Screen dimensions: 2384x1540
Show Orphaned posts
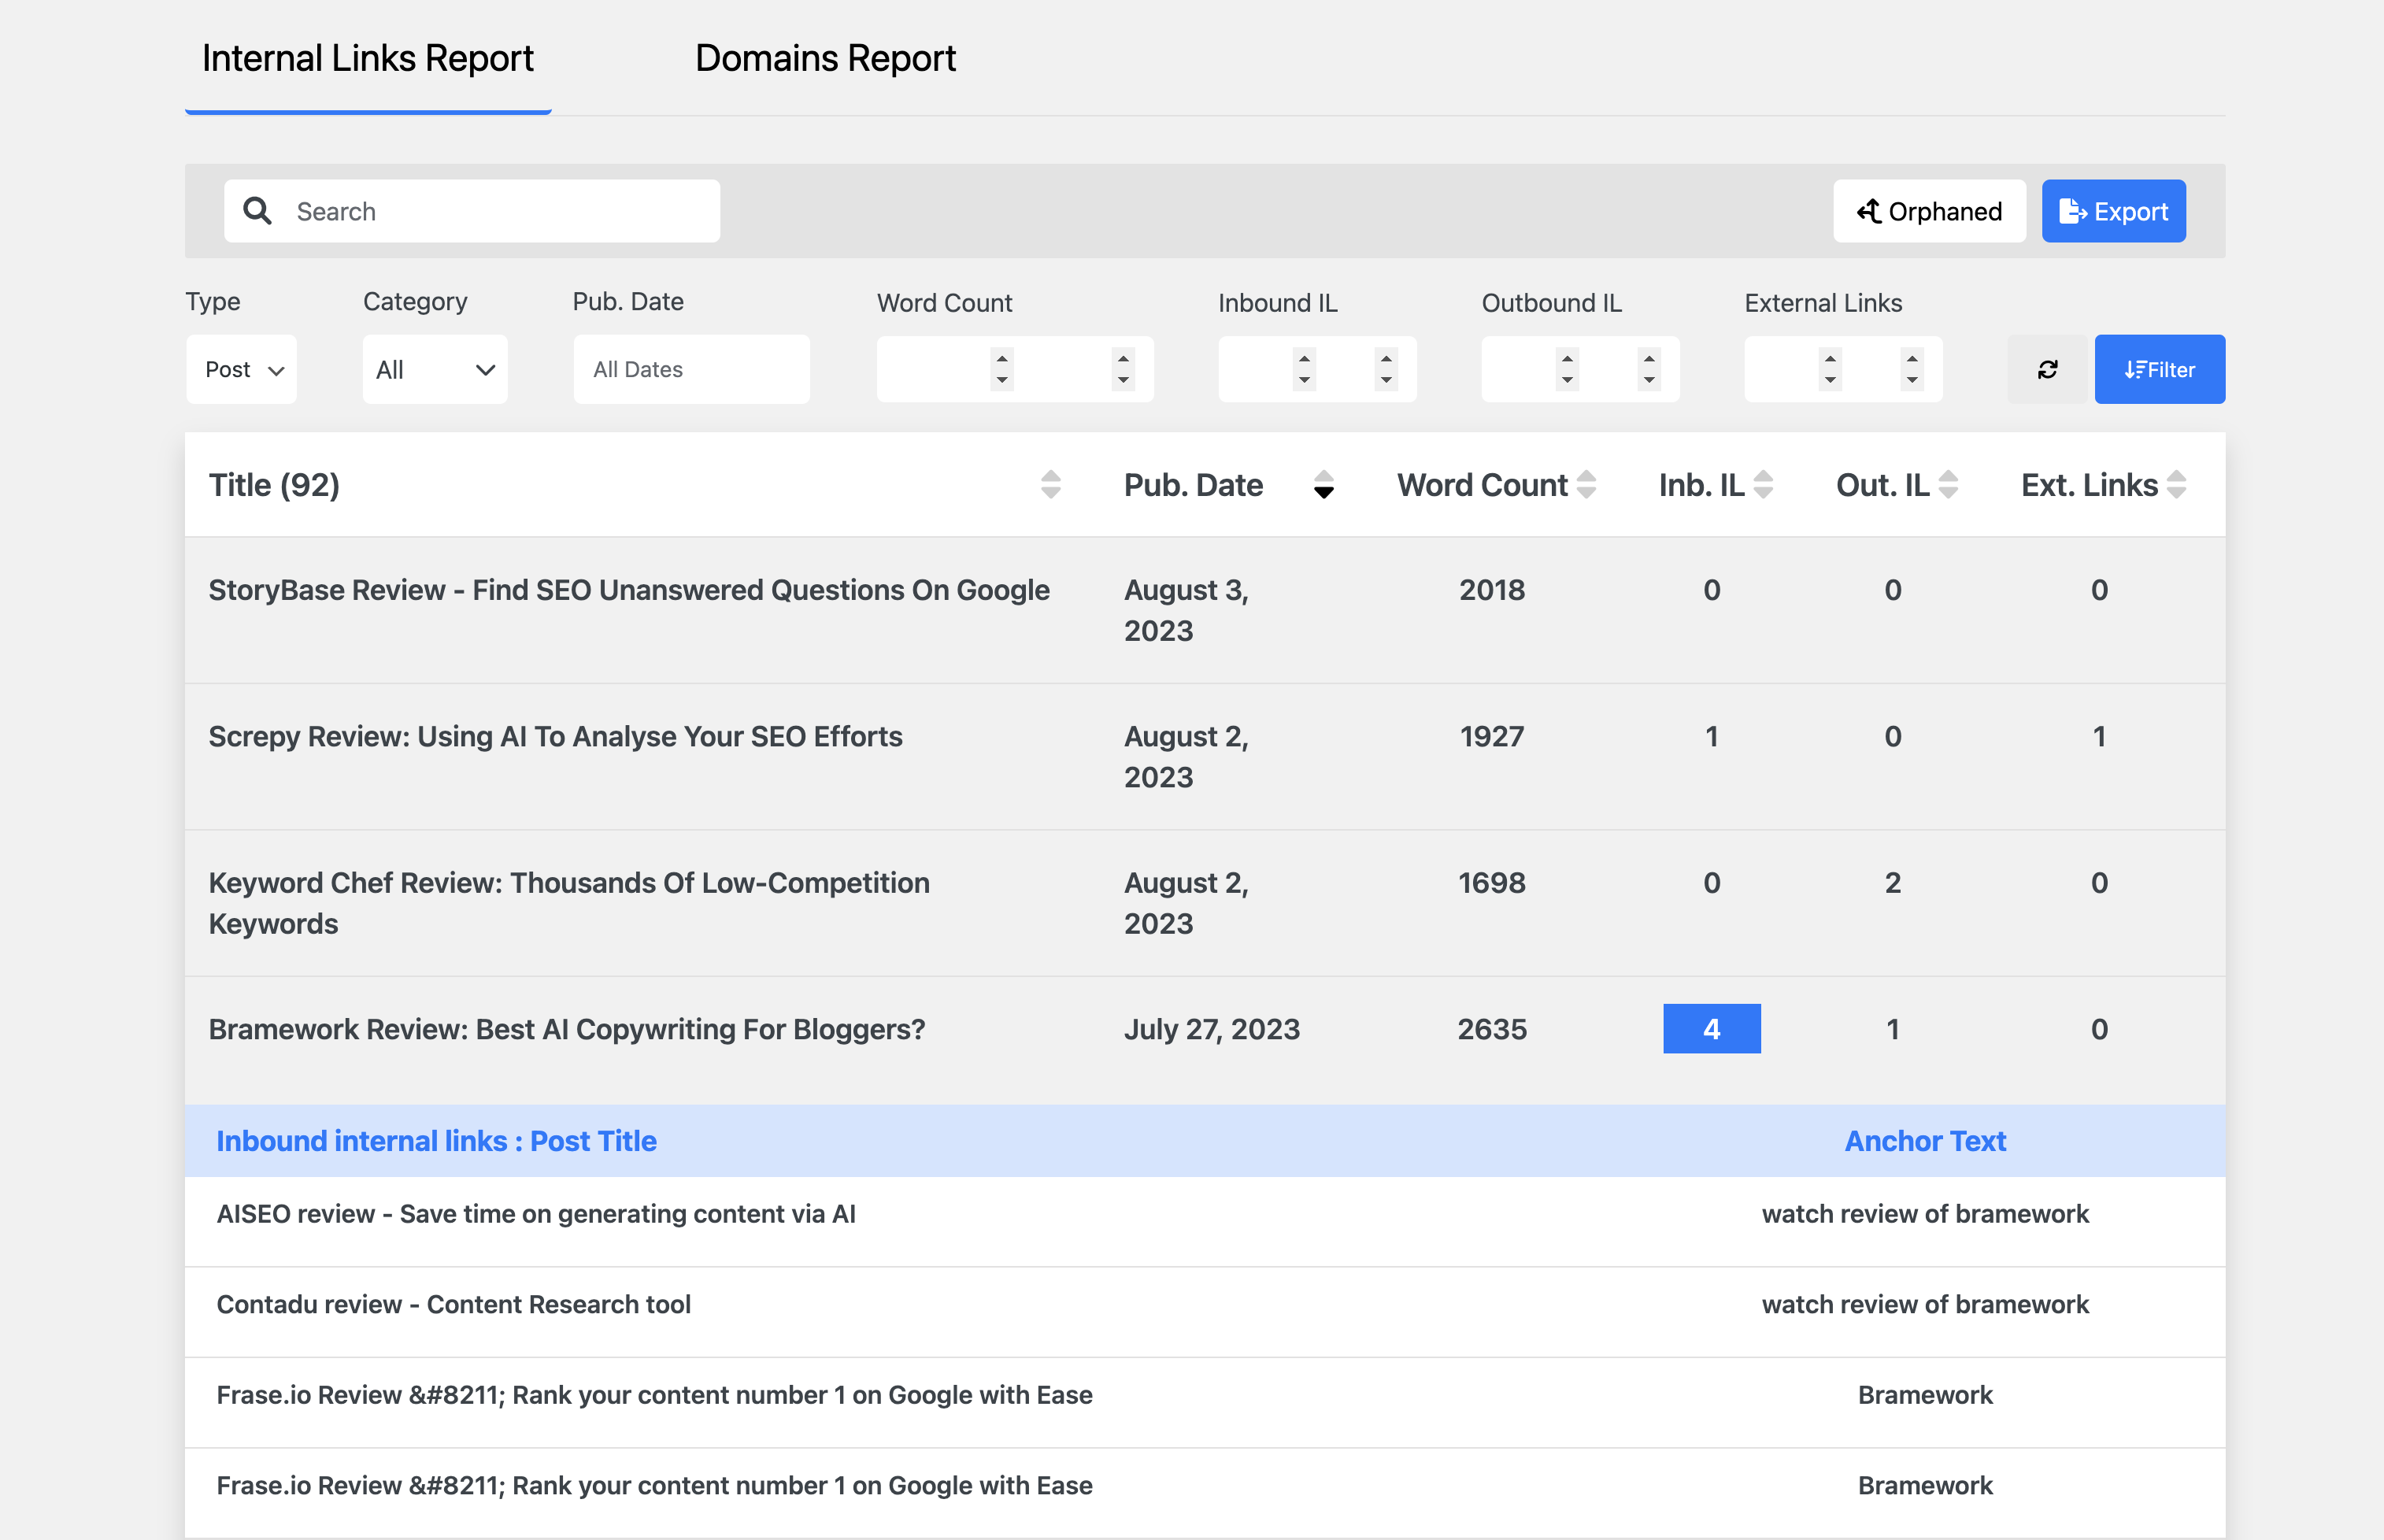[x=1929, y=211]
